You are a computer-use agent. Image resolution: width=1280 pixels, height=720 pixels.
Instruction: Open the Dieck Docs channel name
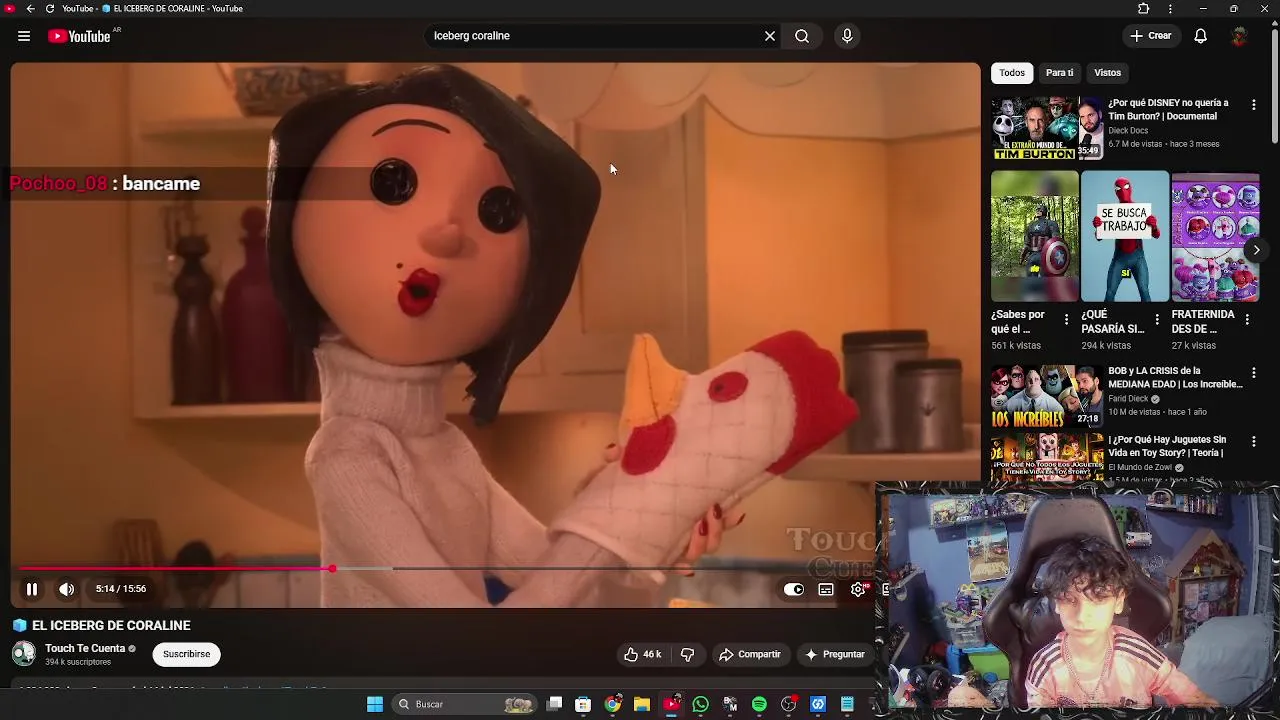[1128, 130]
